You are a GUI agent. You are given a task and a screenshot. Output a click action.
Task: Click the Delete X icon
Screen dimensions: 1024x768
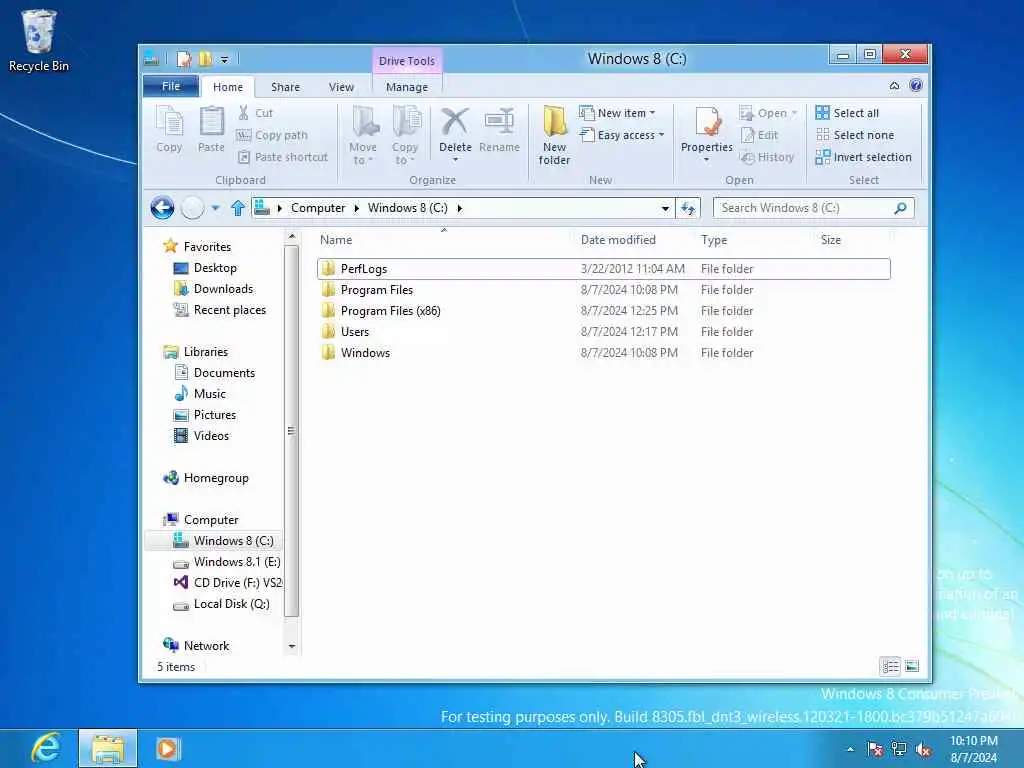tap(455, 122)
